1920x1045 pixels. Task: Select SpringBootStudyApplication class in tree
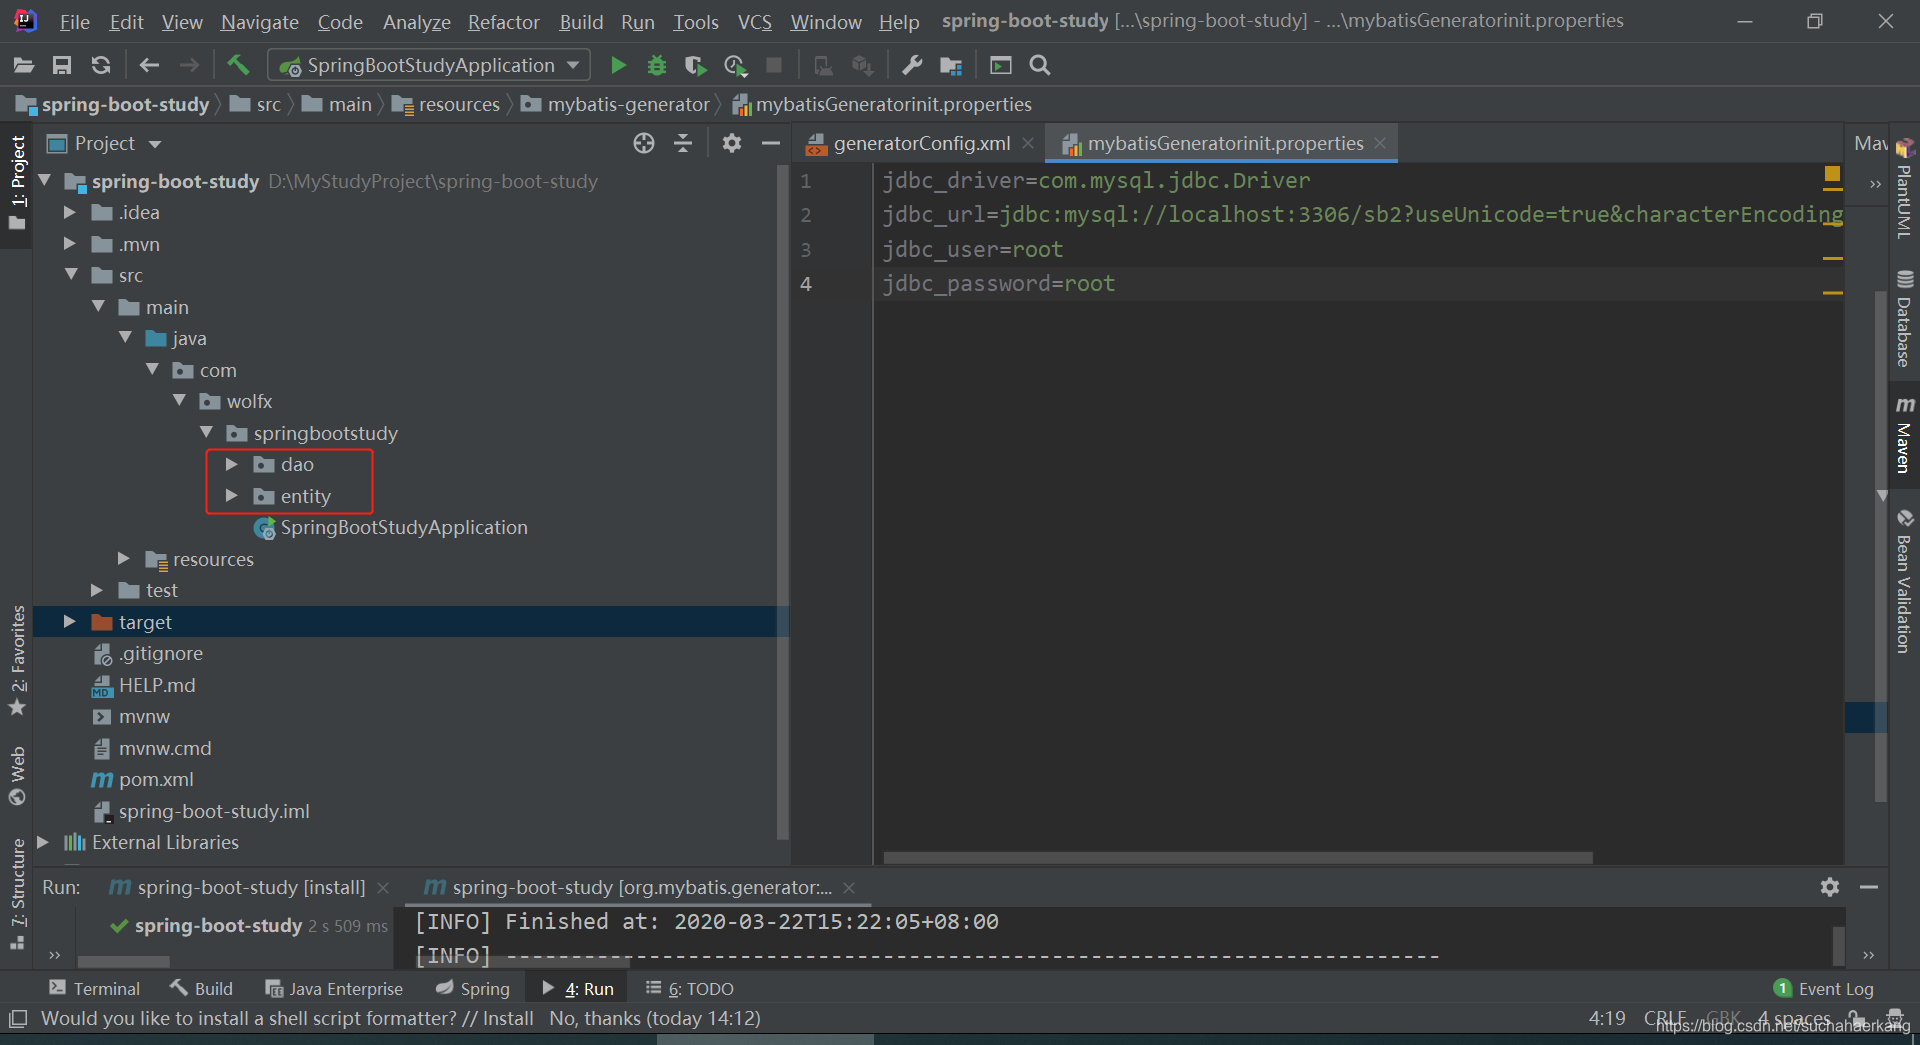[403, 528]
